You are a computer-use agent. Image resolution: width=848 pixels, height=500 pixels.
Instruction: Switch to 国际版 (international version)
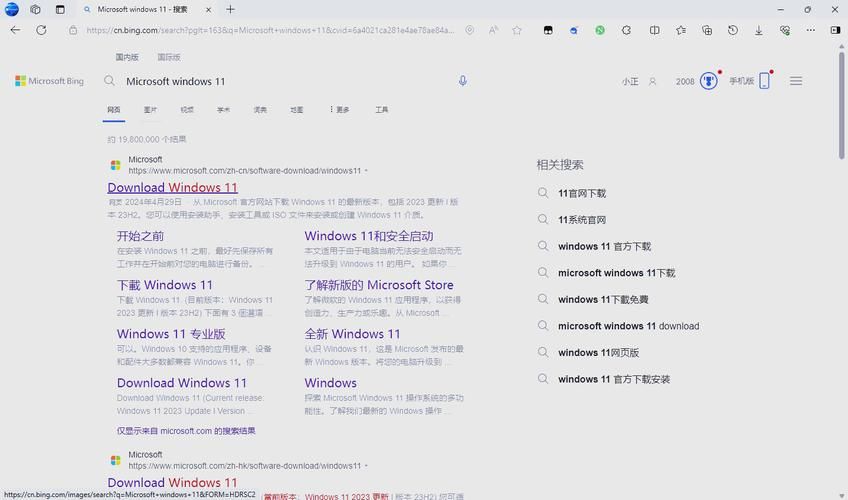pos(169,57)
